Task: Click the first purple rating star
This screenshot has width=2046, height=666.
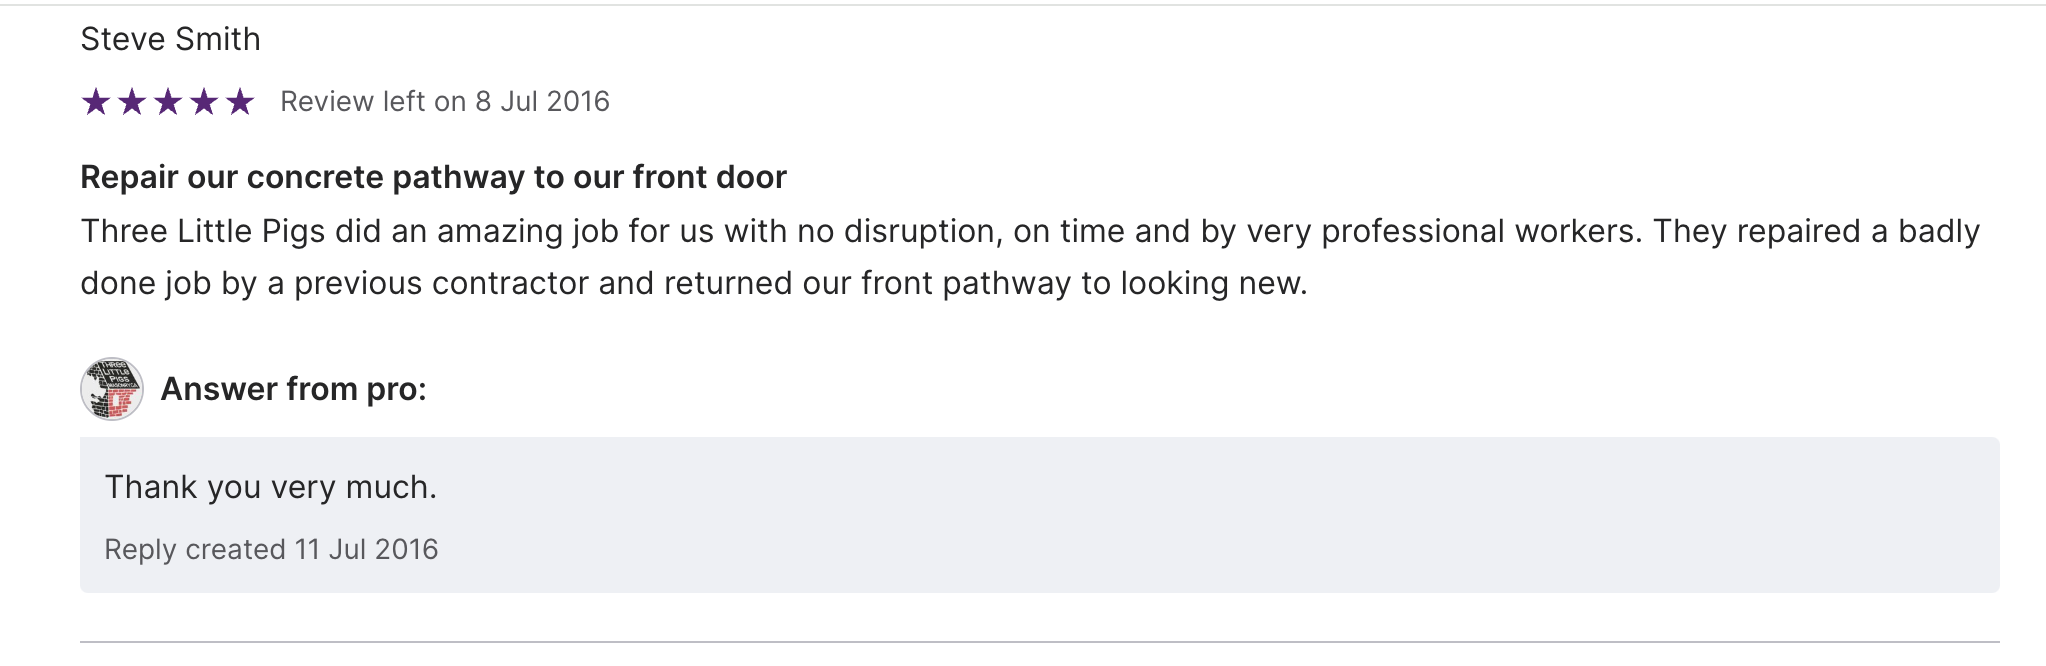Action: [x=96, y=102]
